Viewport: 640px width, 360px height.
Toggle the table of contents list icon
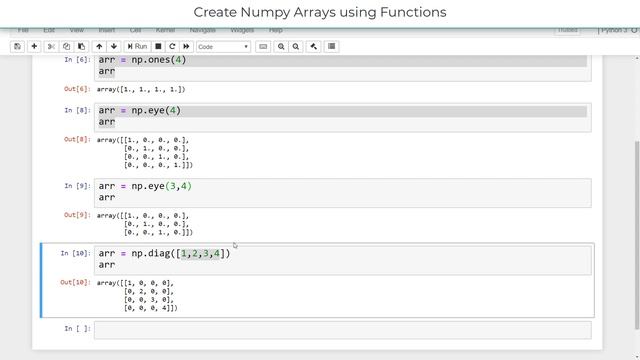tap(331, 47)
